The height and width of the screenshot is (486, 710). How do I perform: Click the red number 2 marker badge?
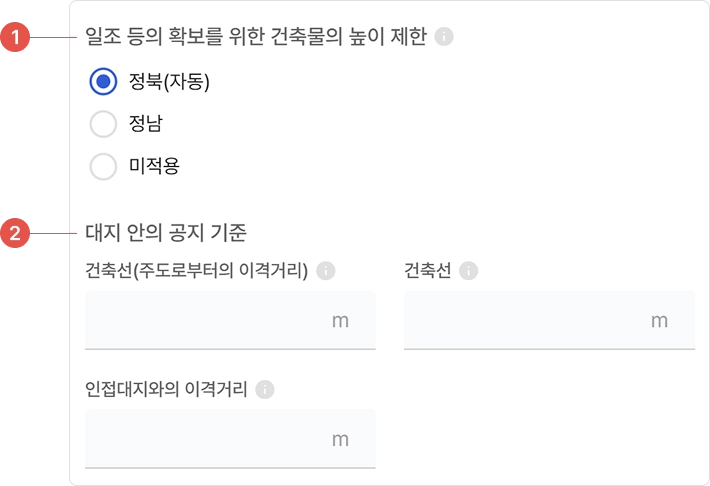pyautogui.click(x=14, y=234)
